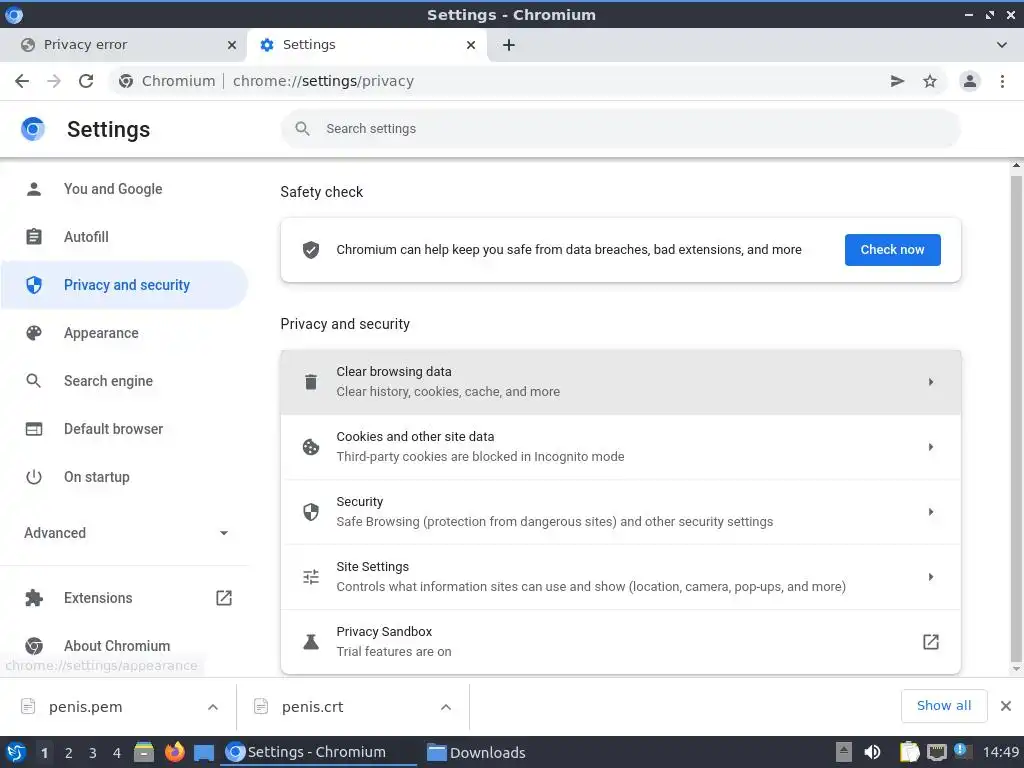
Task: Click the settings page vertical scrollbar
Action: click(x=1016, y=418)
